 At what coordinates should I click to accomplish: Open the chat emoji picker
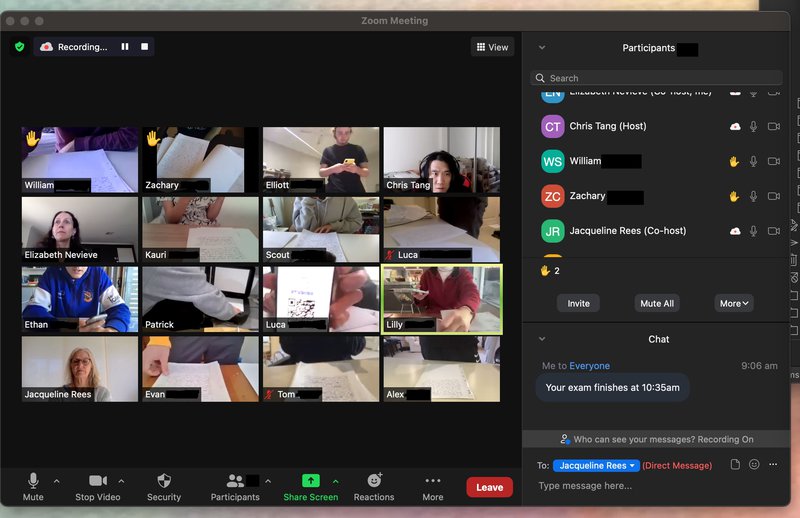coord(754,465)
